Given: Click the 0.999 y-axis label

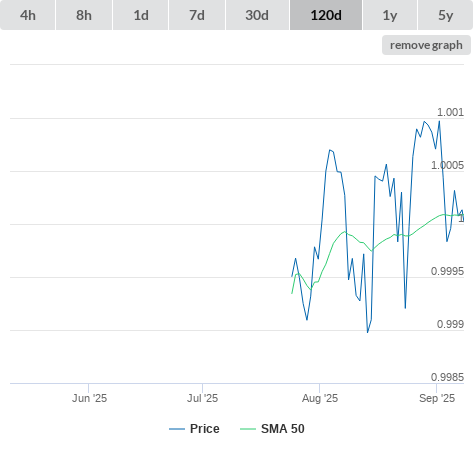Looking at the screenshot, I should point(450,324).
